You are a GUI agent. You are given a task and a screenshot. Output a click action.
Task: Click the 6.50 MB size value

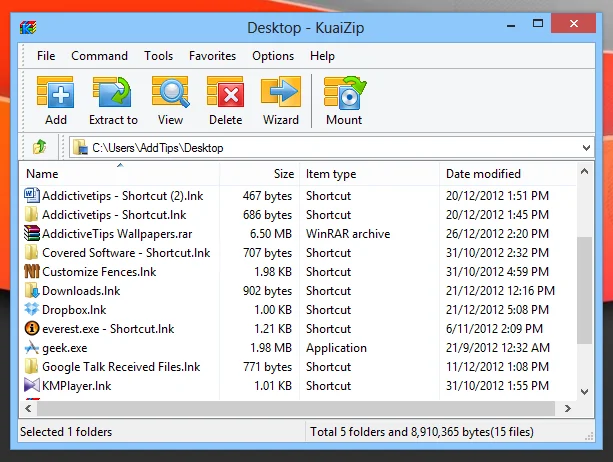point(271,234)
